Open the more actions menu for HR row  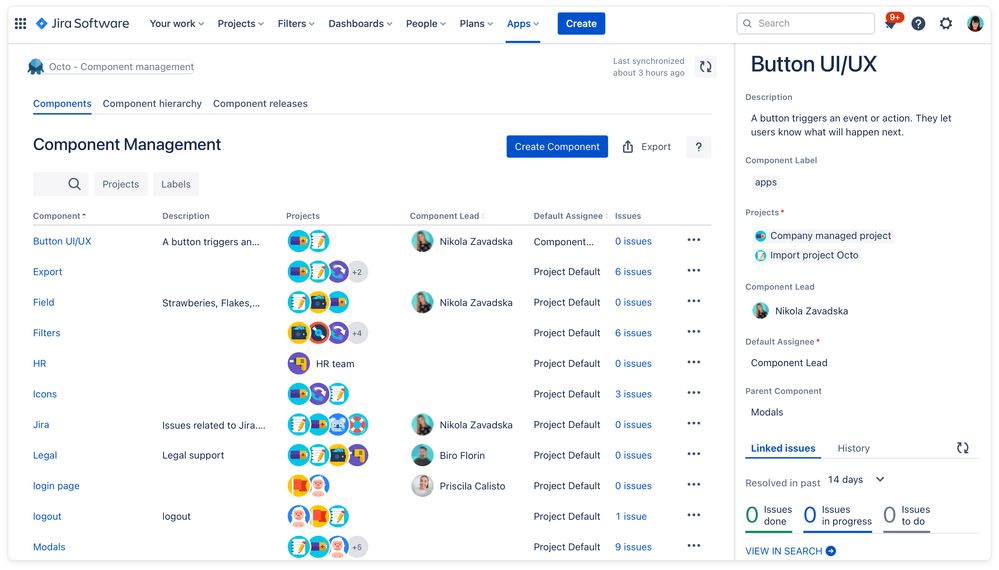click(694, 362)
